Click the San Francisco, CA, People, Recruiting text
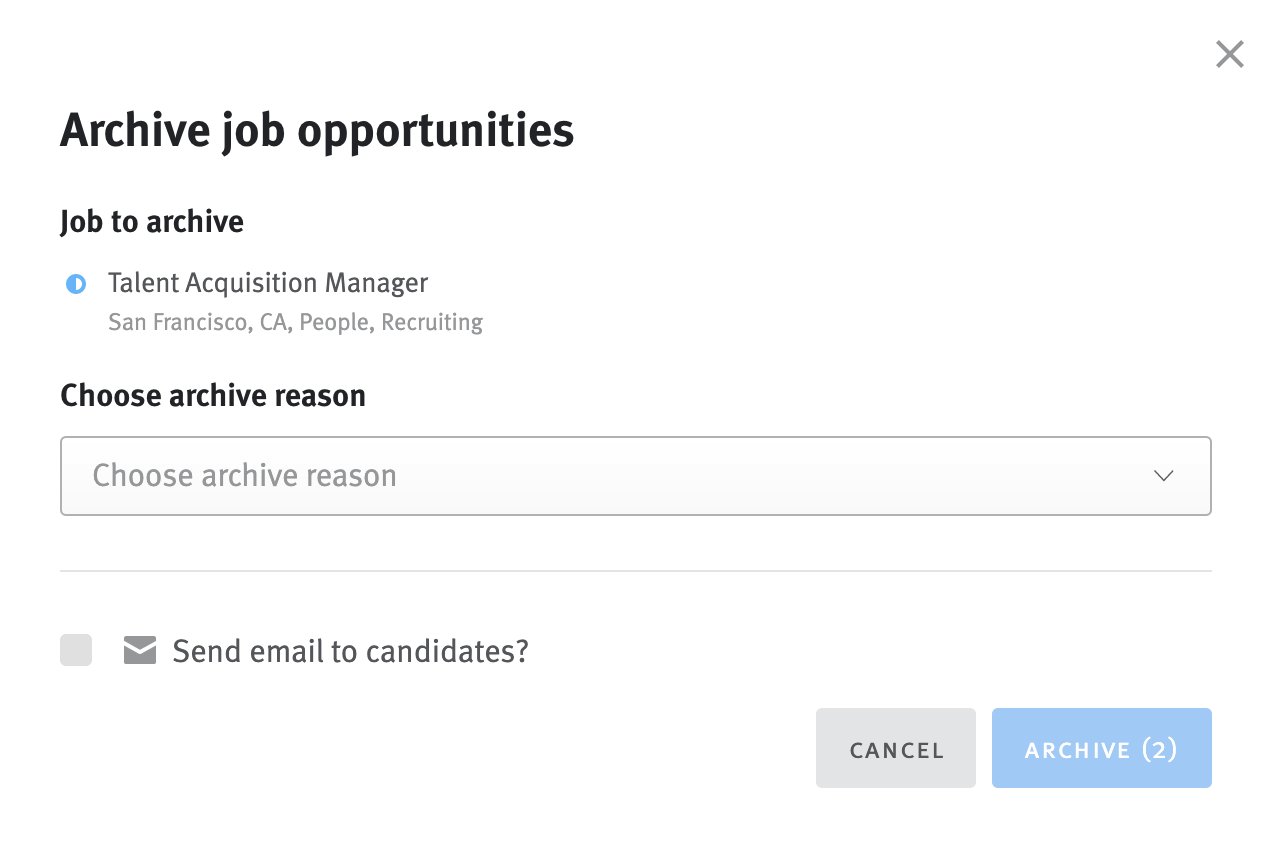Image resolution: width=1272 pixels, height=850 pixels. click(x=295, y=322)
